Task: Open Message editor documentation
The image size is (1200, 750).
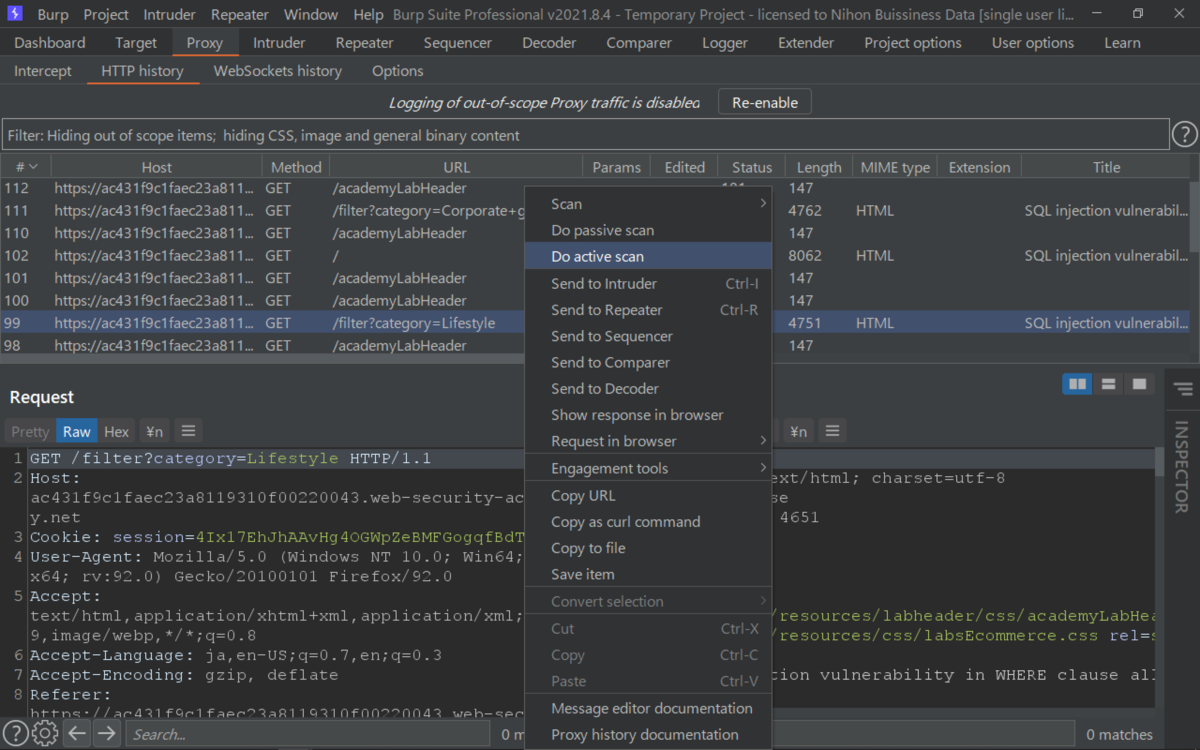Action: [648, 708]
